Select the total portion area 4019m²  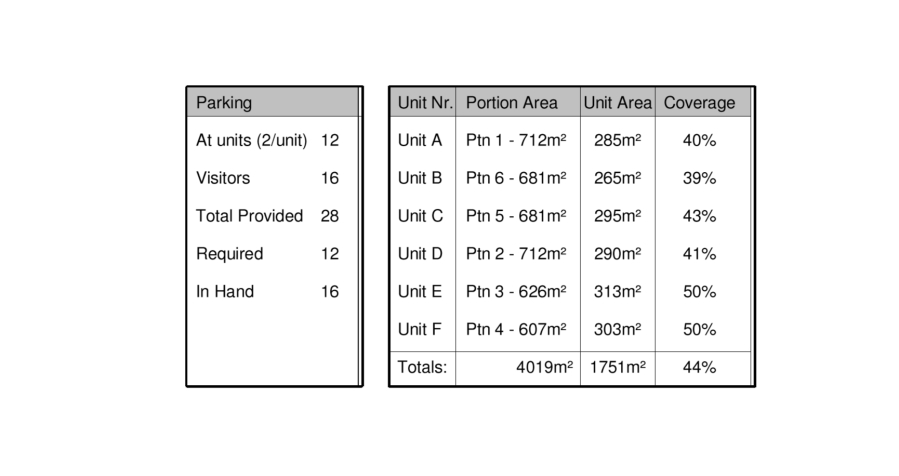[544, 368]
